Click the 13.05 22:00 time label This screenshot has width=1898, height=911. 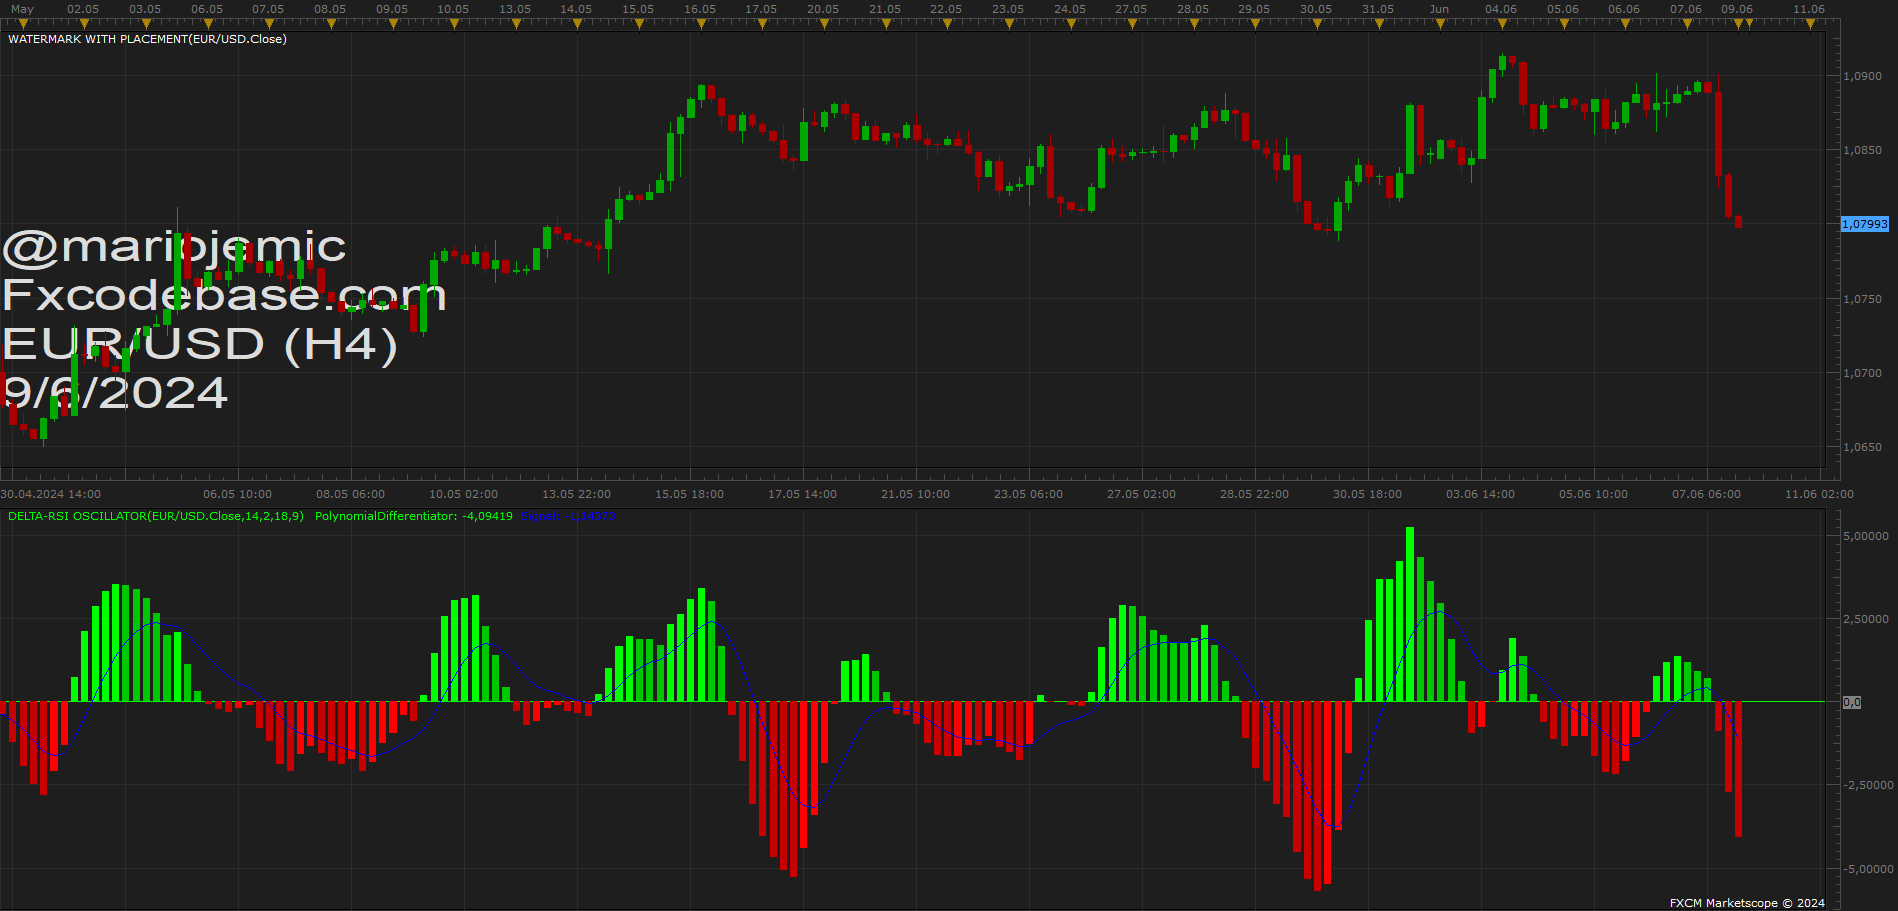click(x=577, y=494)
